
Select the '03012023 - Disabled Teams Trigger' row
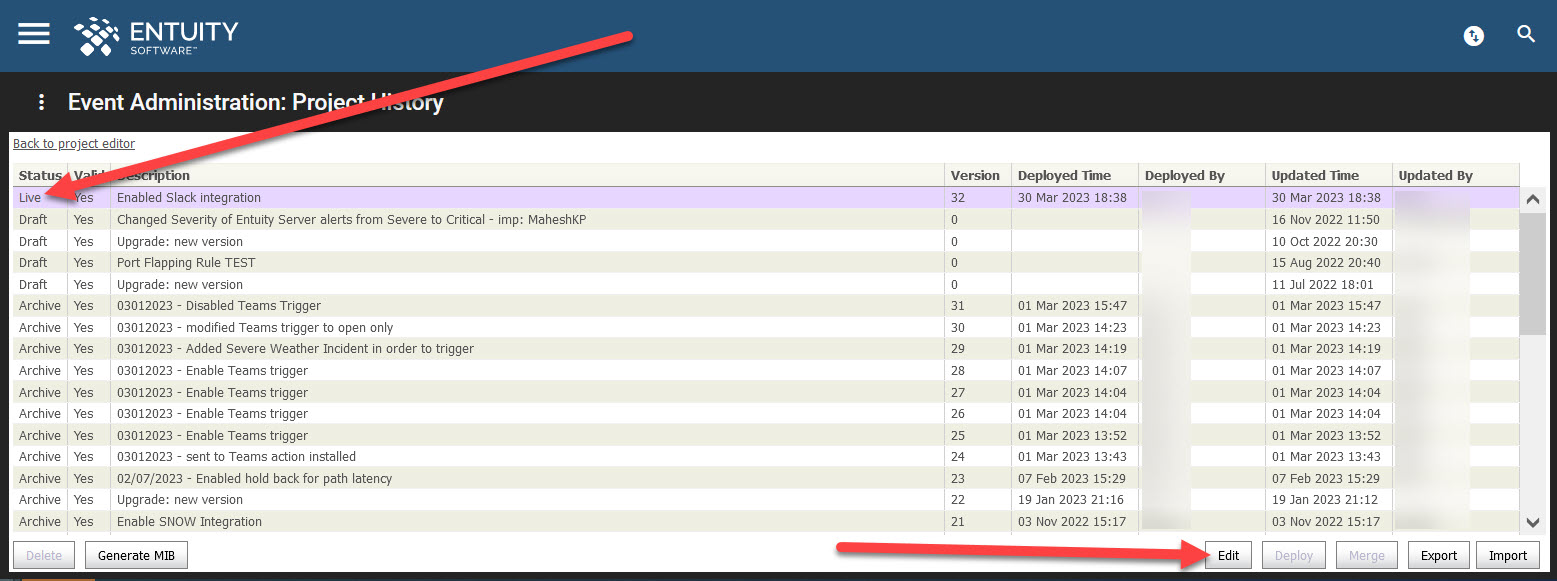pos(766,306)
